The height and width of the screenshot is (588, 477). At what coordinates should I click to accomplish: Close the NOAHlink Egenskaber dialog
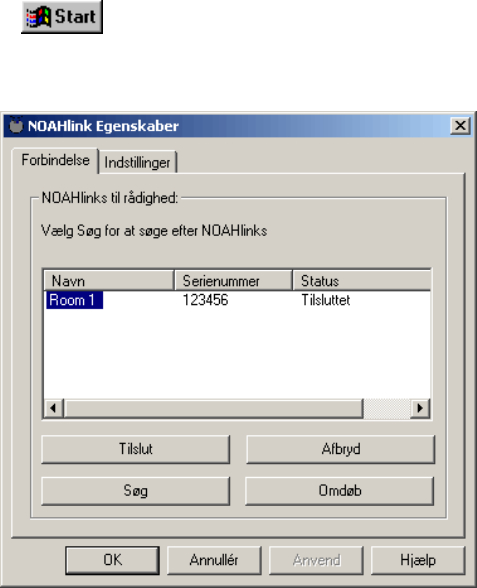click(x=460, y=125)
